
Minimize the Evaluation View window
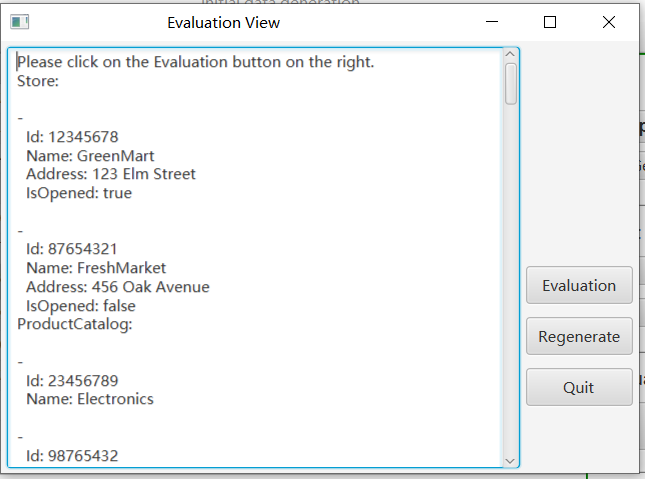coord(492,22)
